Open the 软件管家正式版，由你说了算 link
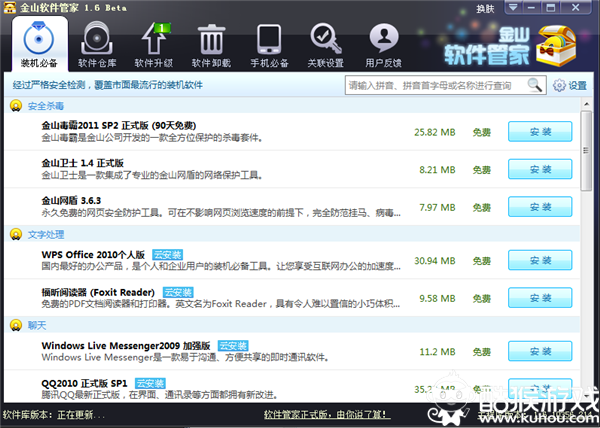This screenshot has height=428, width=600. tap(327, 415)
